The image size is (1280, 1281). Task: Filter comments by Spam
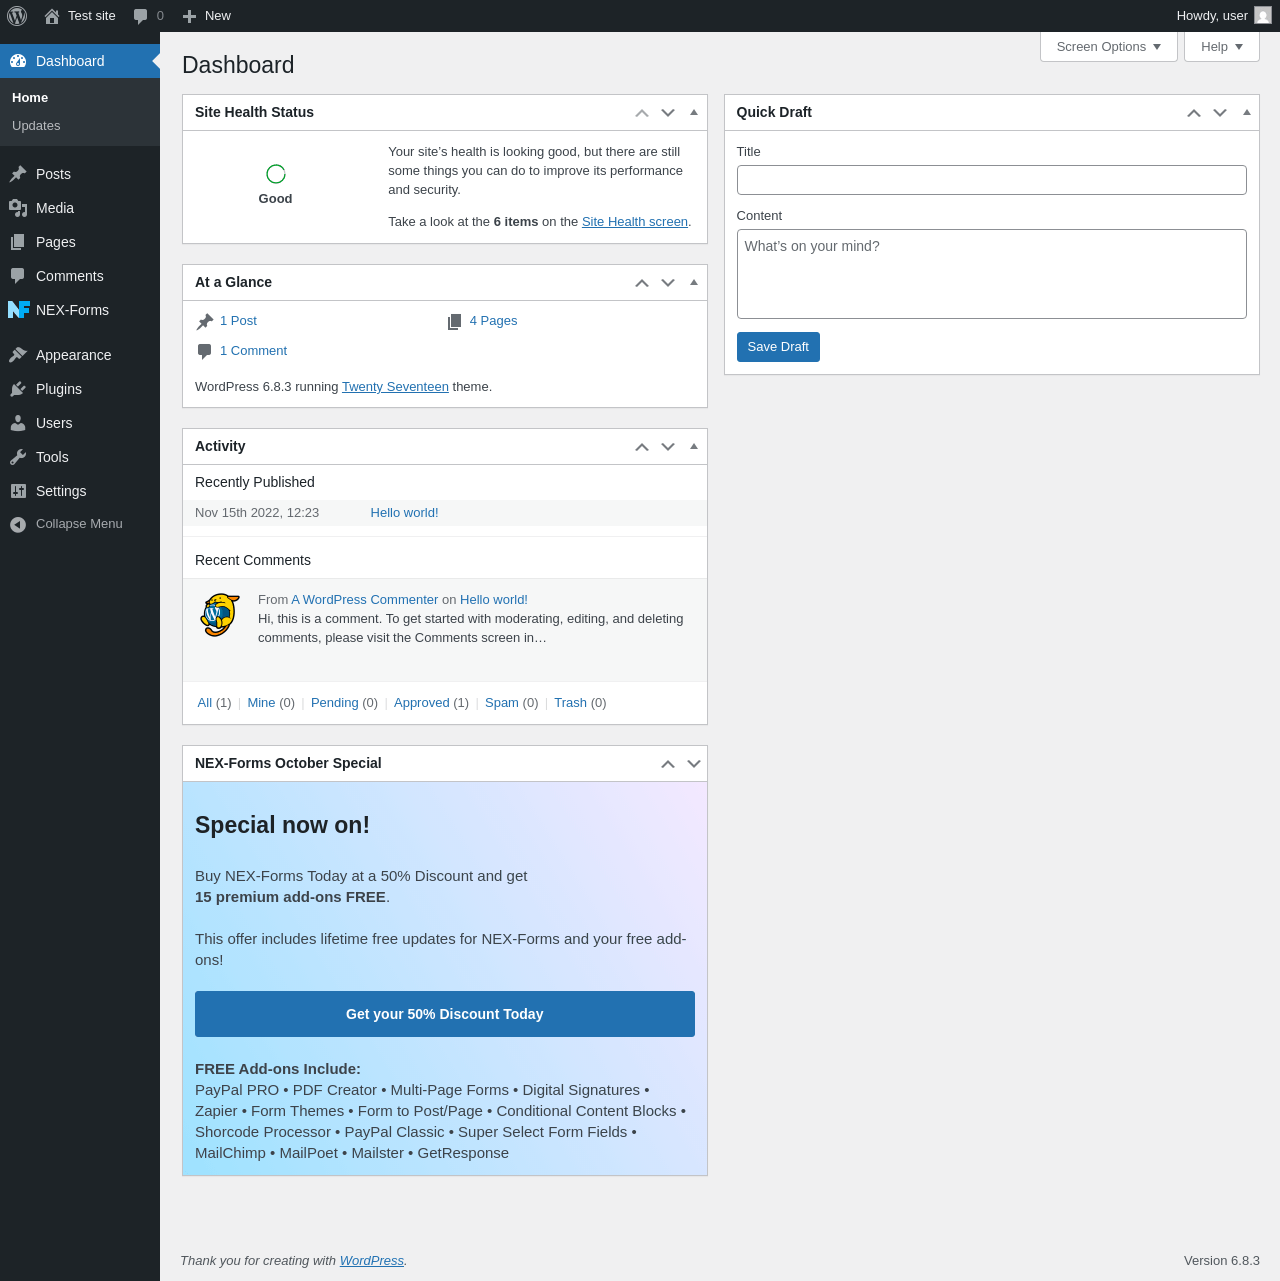pos(502,703)
